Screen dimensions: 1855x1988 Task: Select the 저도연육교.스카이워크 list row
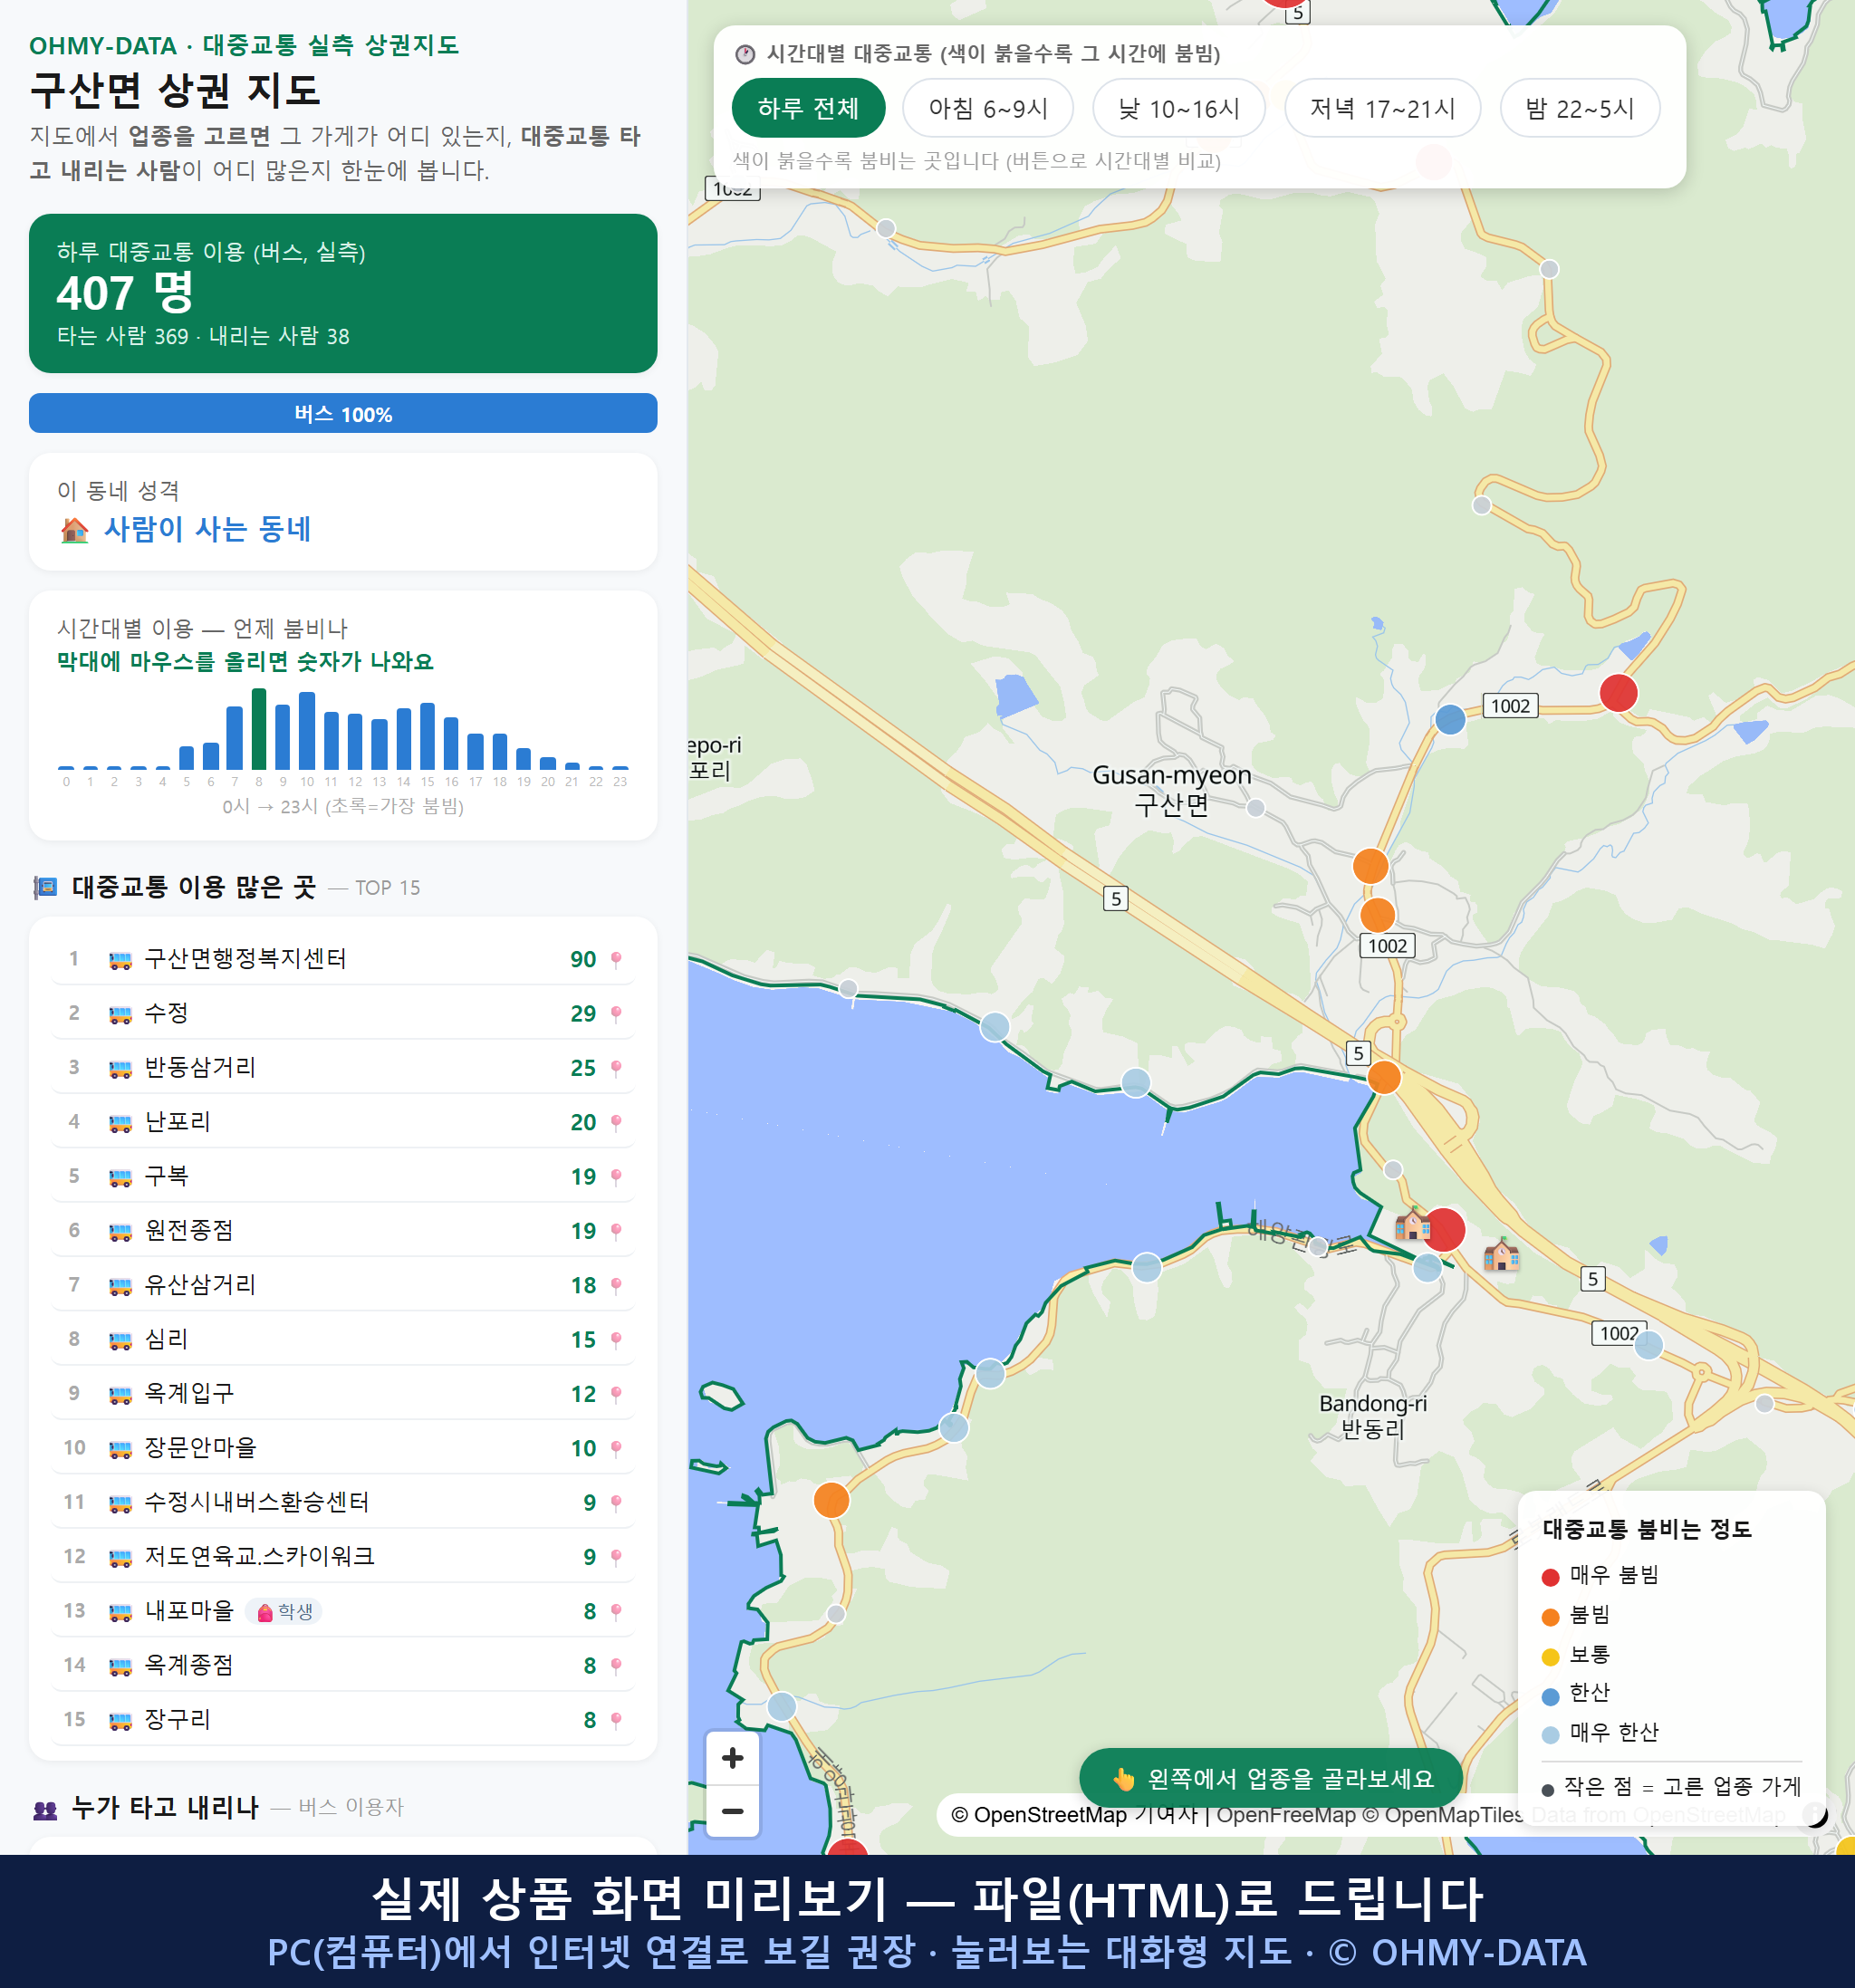point(343,1557)
